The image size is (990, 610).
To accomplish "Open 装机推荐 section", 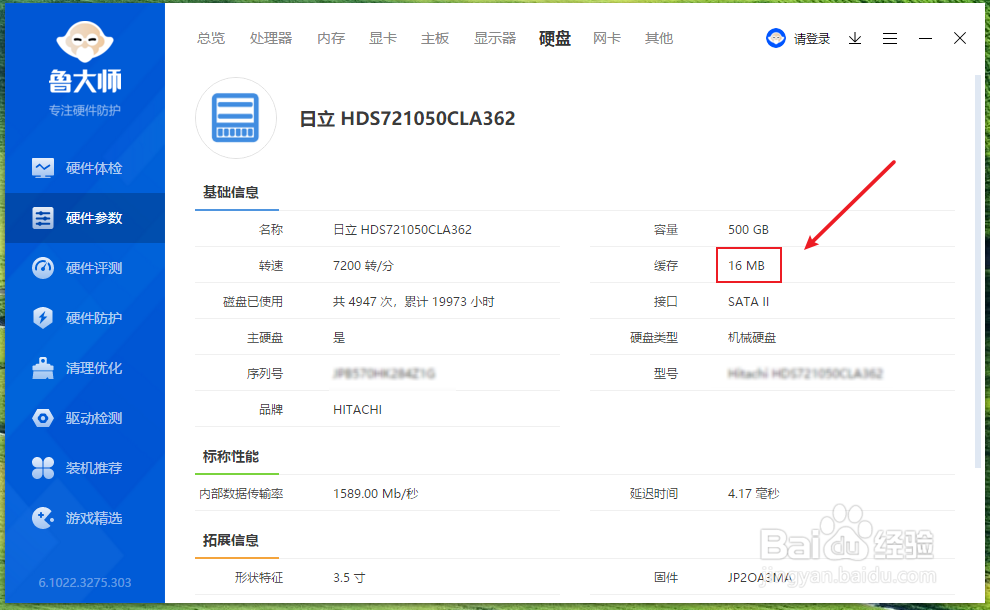I will [x=85, y=468].
